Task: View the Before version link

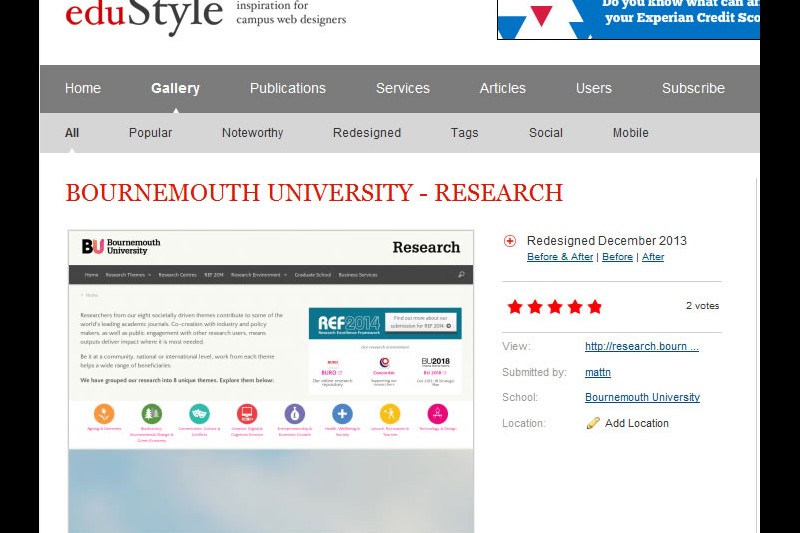Action: click(617, 257)
